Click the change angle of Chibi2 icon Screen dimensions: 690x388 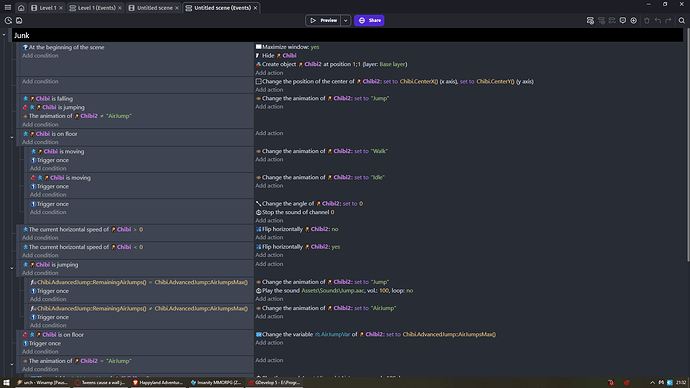258,204
